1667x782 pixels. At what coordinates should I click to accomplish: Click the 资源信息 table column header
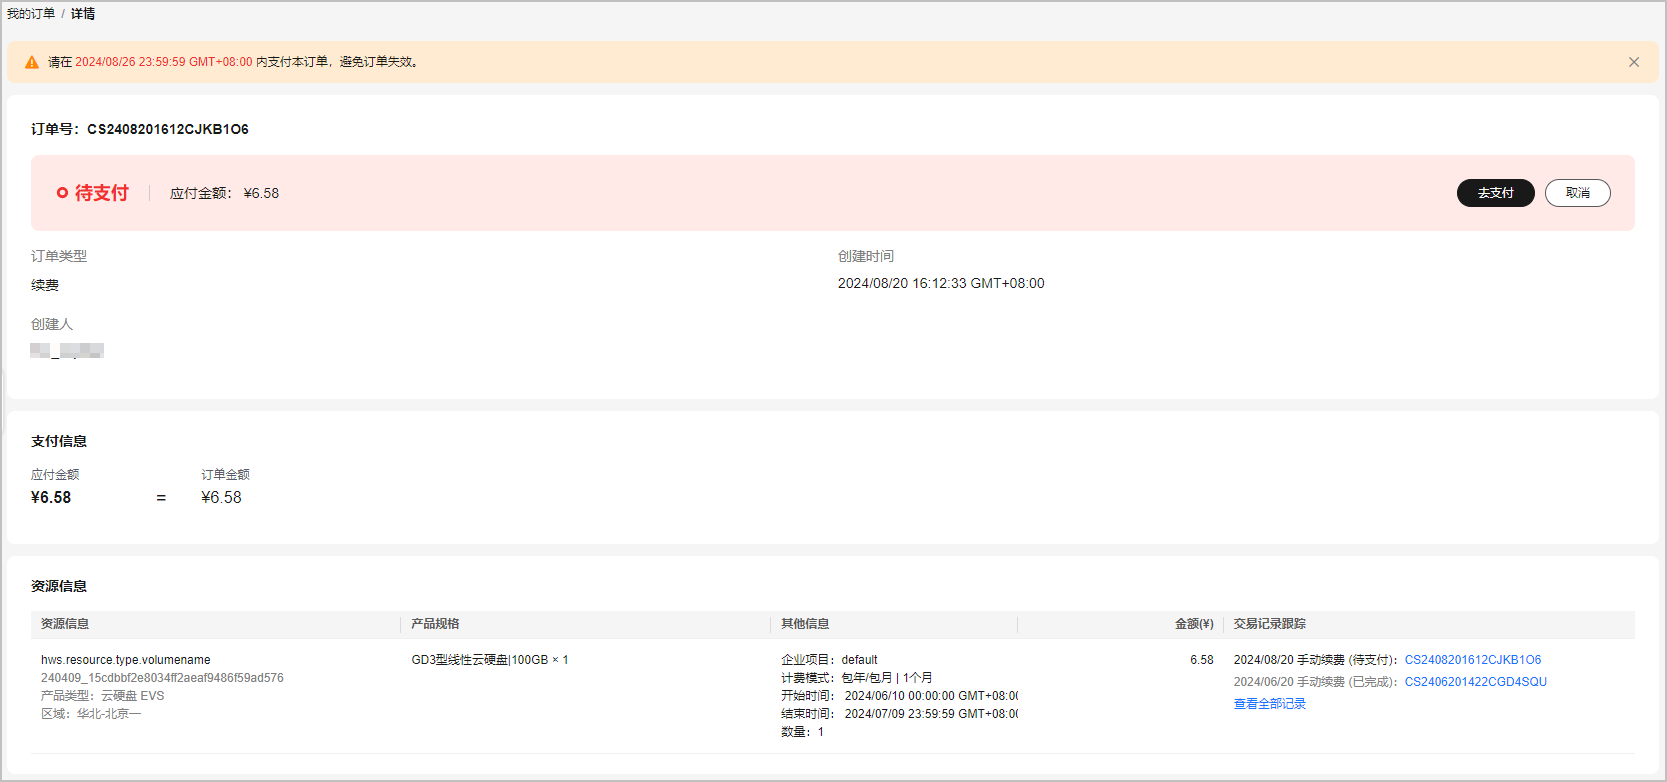(x=65, y=624)
